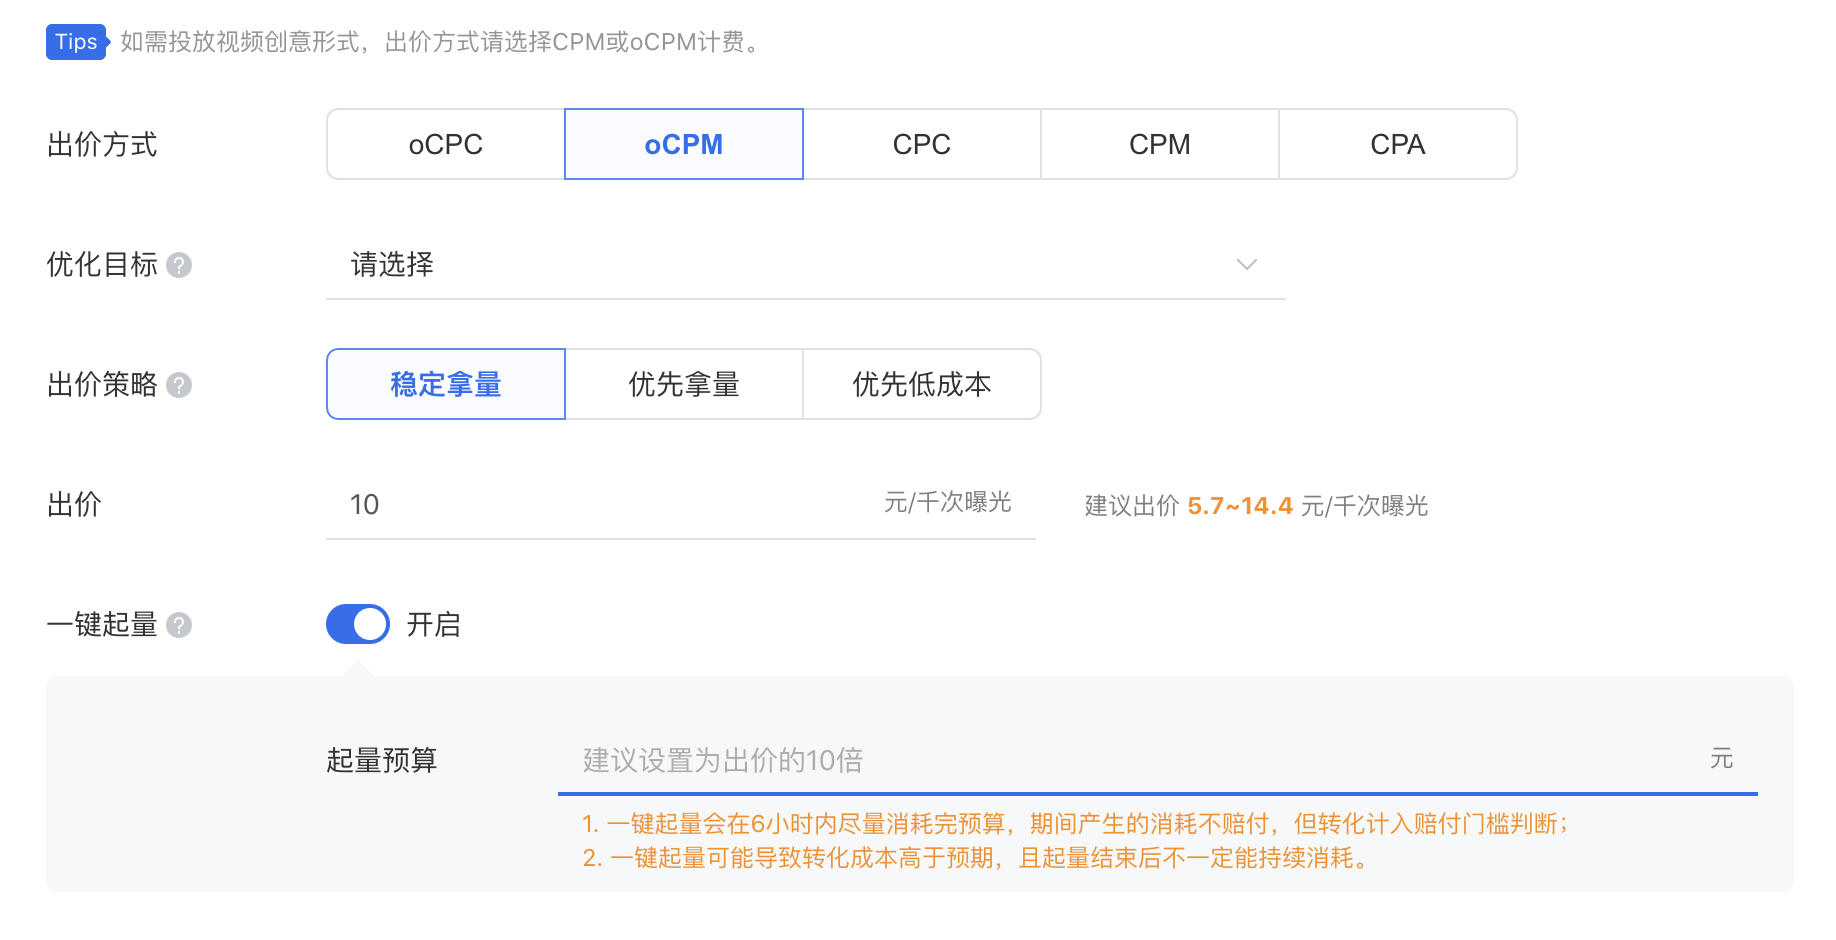This screenshot has height=940, width=1836.
Task: Select the CPC payment method
Action: [921, 144]
